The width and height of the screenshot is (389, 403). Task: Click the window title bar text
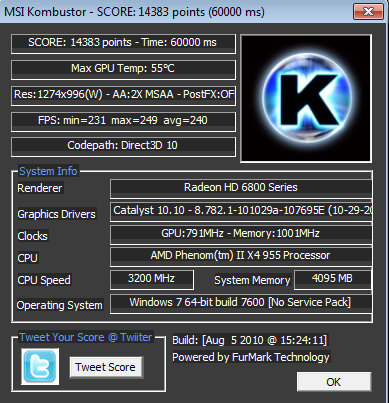pos(134,12)
